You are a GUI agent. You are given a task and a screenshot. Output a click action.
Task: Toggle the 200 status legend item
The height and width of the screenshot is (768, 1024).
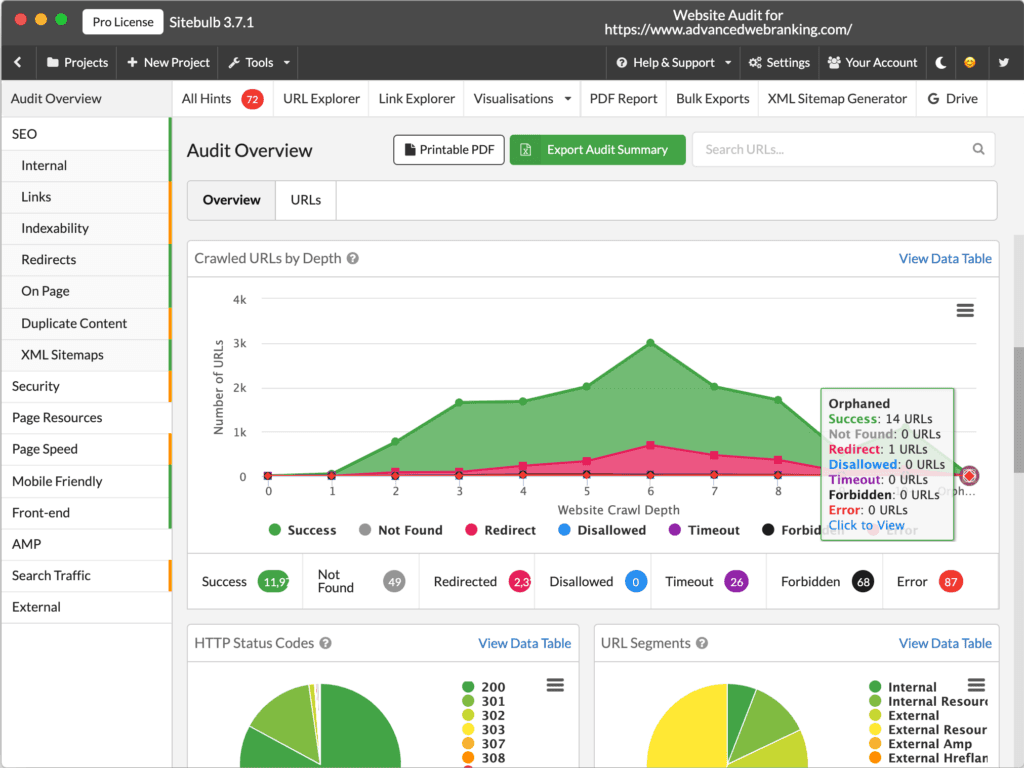pyautogui.click(x=484, y=687)
